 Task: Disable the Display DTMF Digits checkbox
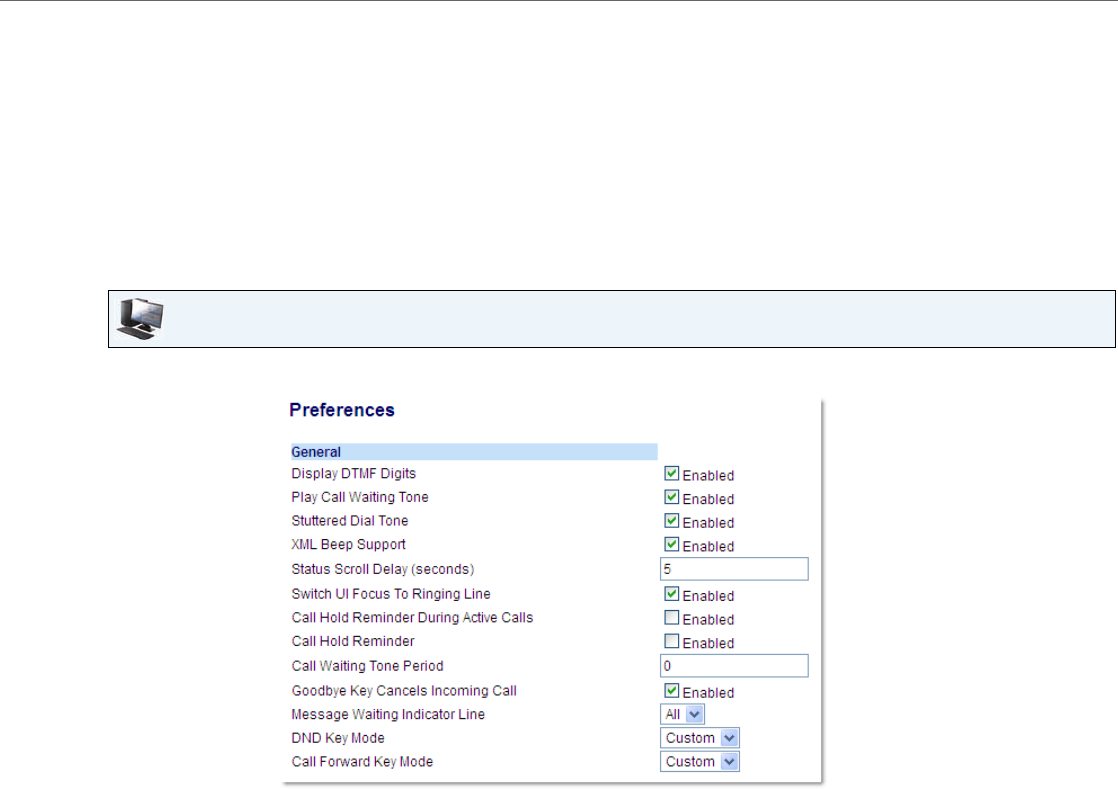click(x=672, y=474)
